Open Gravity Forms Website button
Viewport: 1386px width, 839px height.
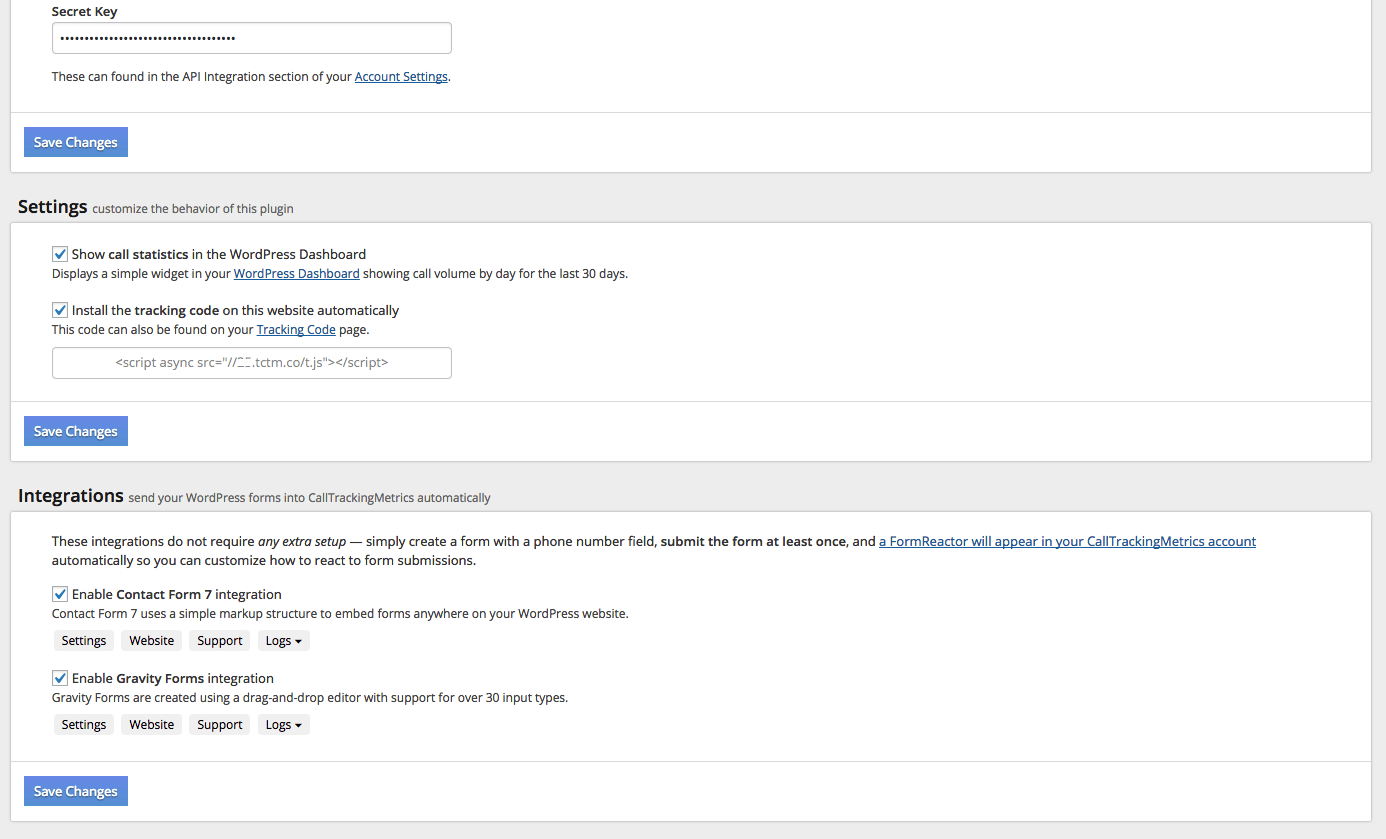(x=152, y=724)
